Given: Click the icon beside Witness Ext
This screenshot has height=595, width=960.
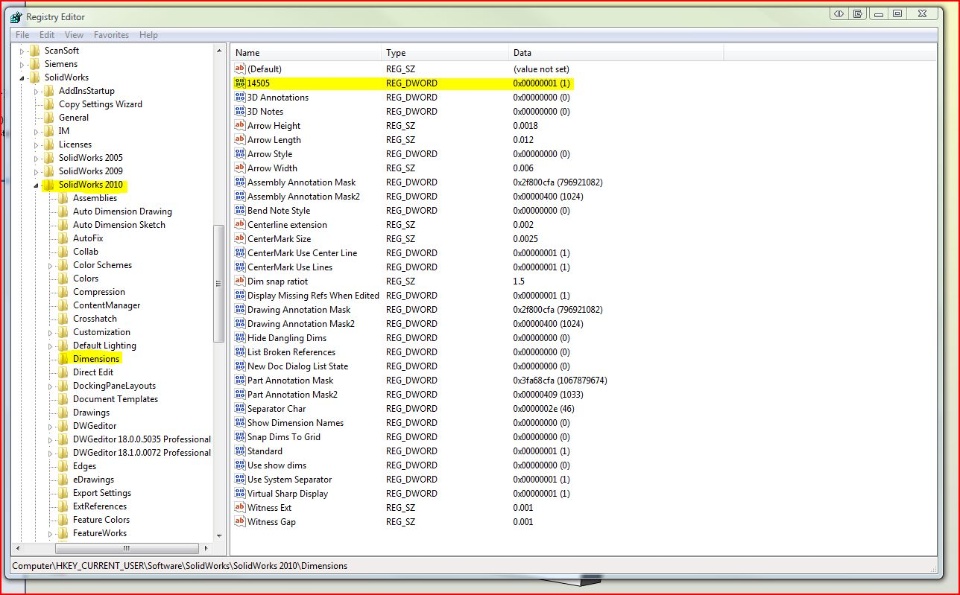Looking at the screenshot, I should pyautogui.click(x=240, y=507).
